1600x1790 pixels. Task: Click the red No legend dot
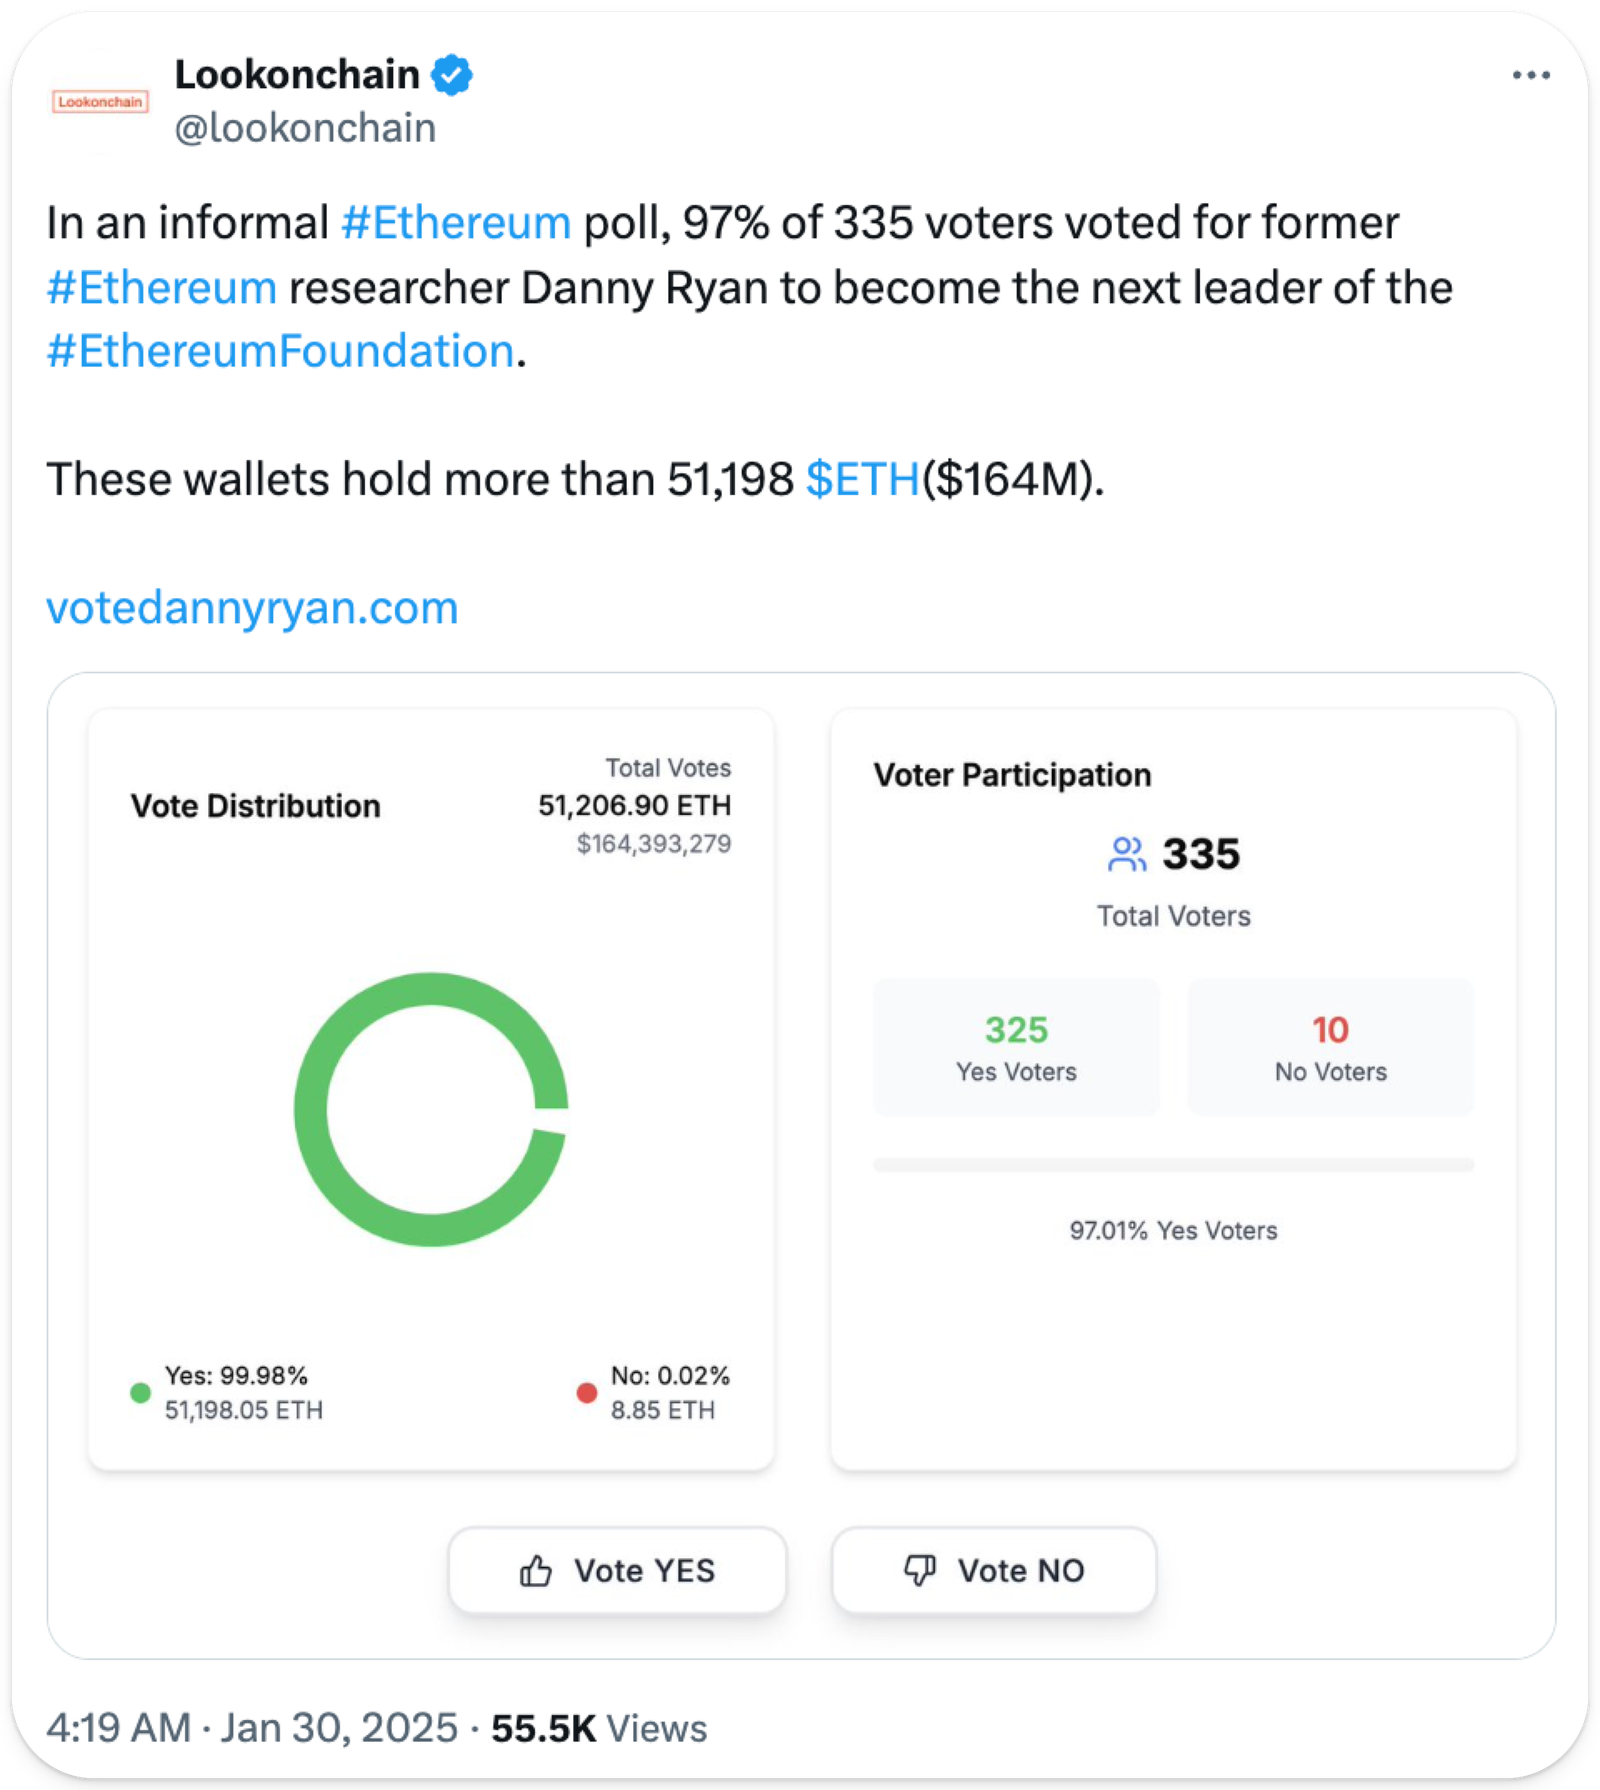(x=587, y=1393)
